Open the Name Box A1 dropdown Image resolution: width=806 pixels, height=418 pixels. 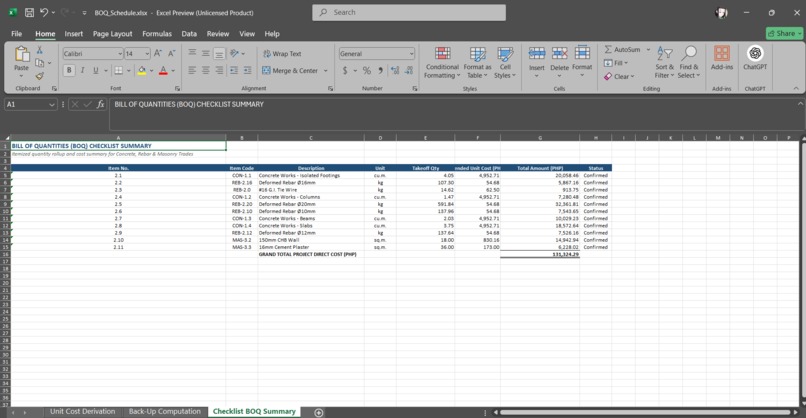[x=51, y=104]
